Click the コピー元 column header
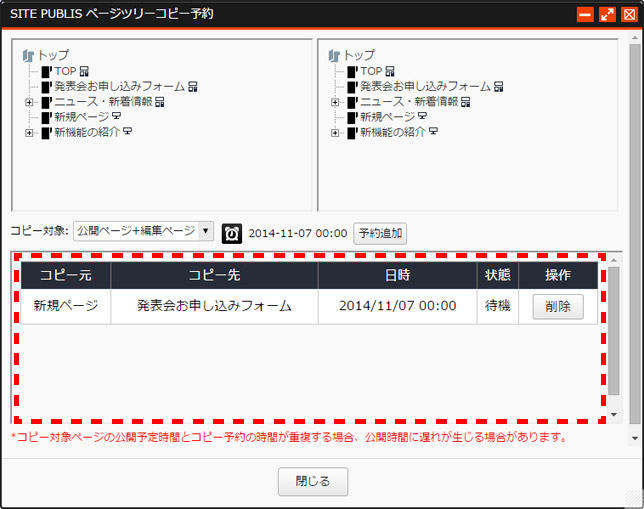Screen dimensions: 644x509 coord(66,275)
